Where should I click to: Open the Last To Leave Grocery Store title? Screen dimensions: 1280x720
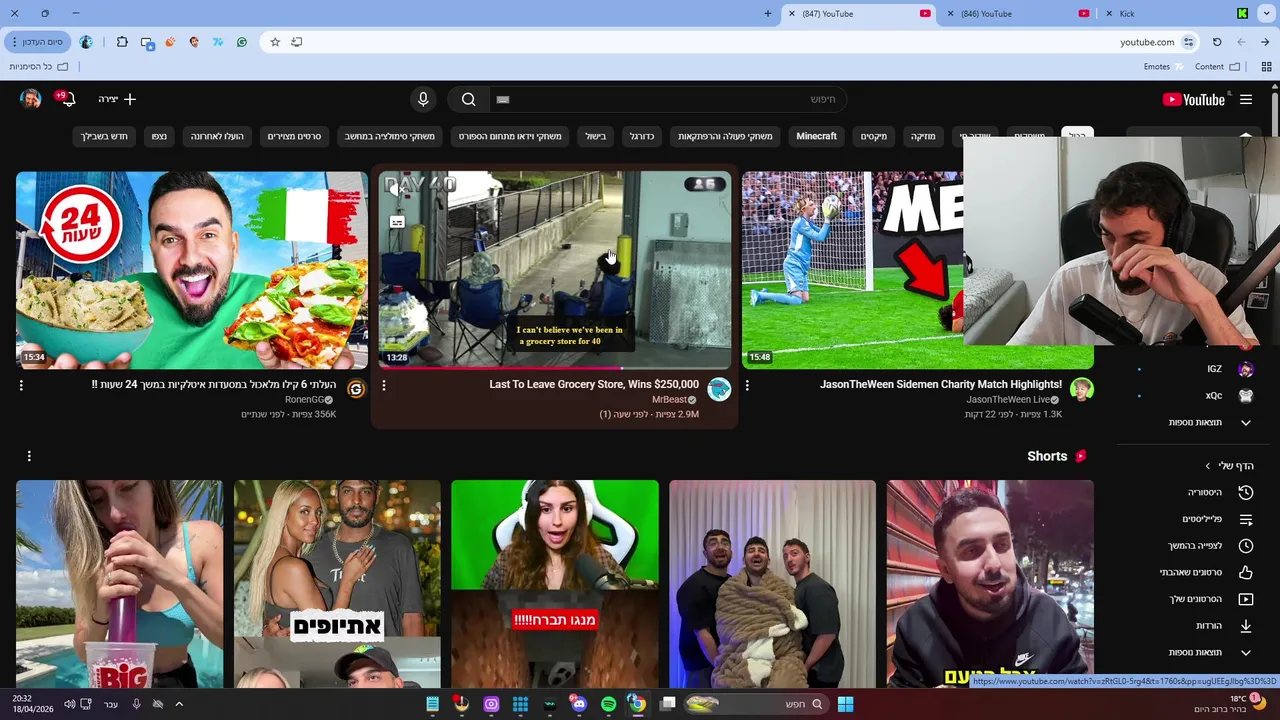point(594,384)
